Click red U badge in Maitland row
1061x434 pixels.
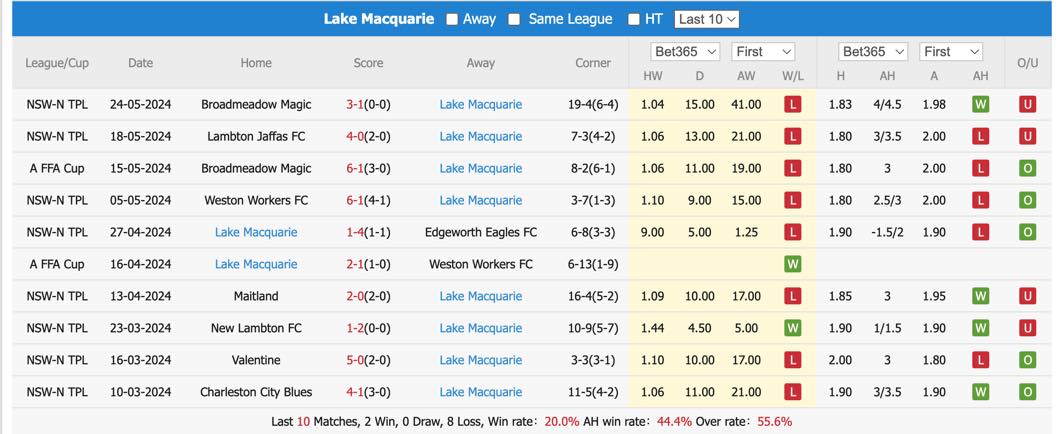click(x=1027, y=296)
